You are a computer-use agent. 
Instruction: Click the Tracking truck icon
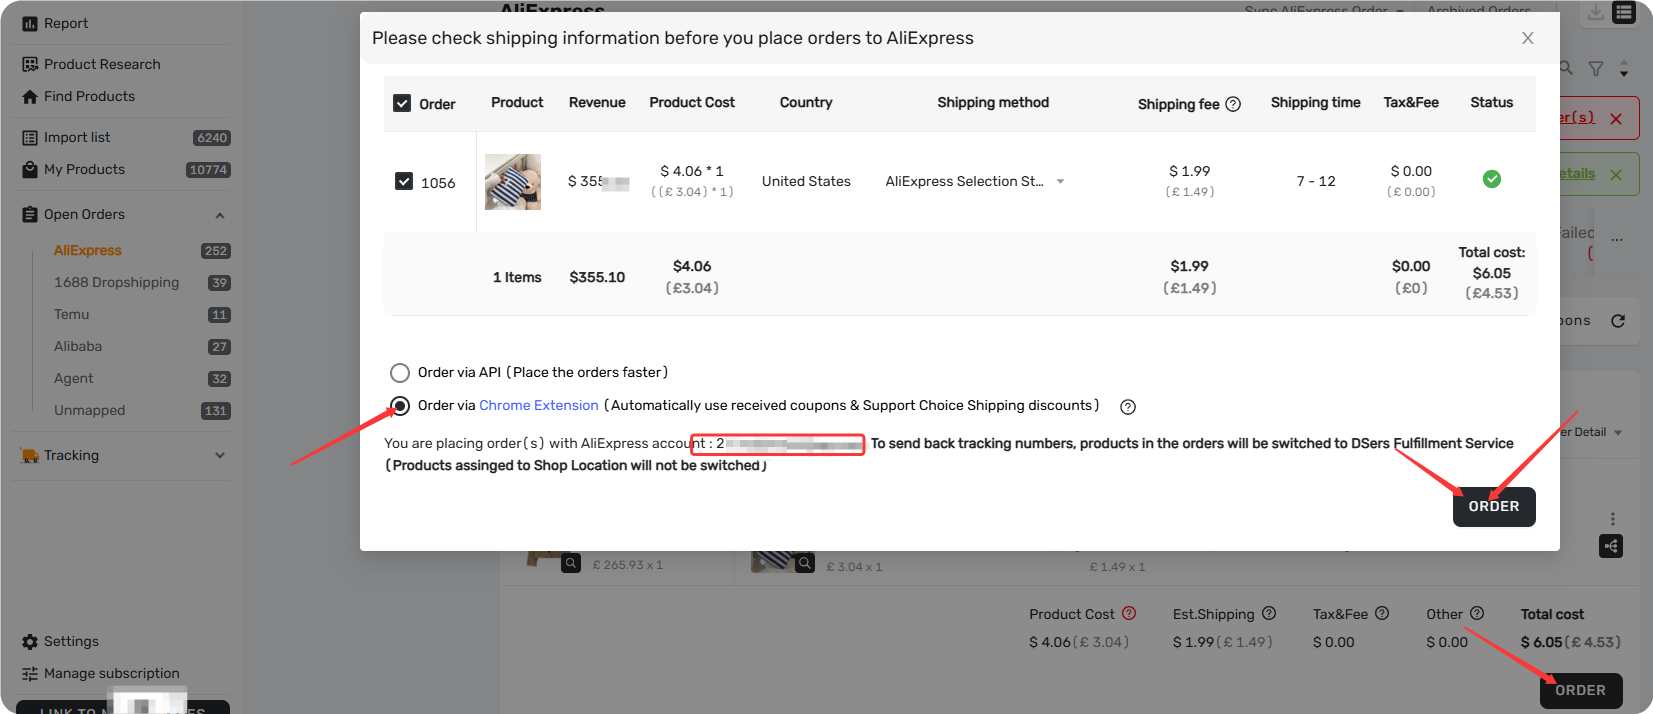[30, 456]
